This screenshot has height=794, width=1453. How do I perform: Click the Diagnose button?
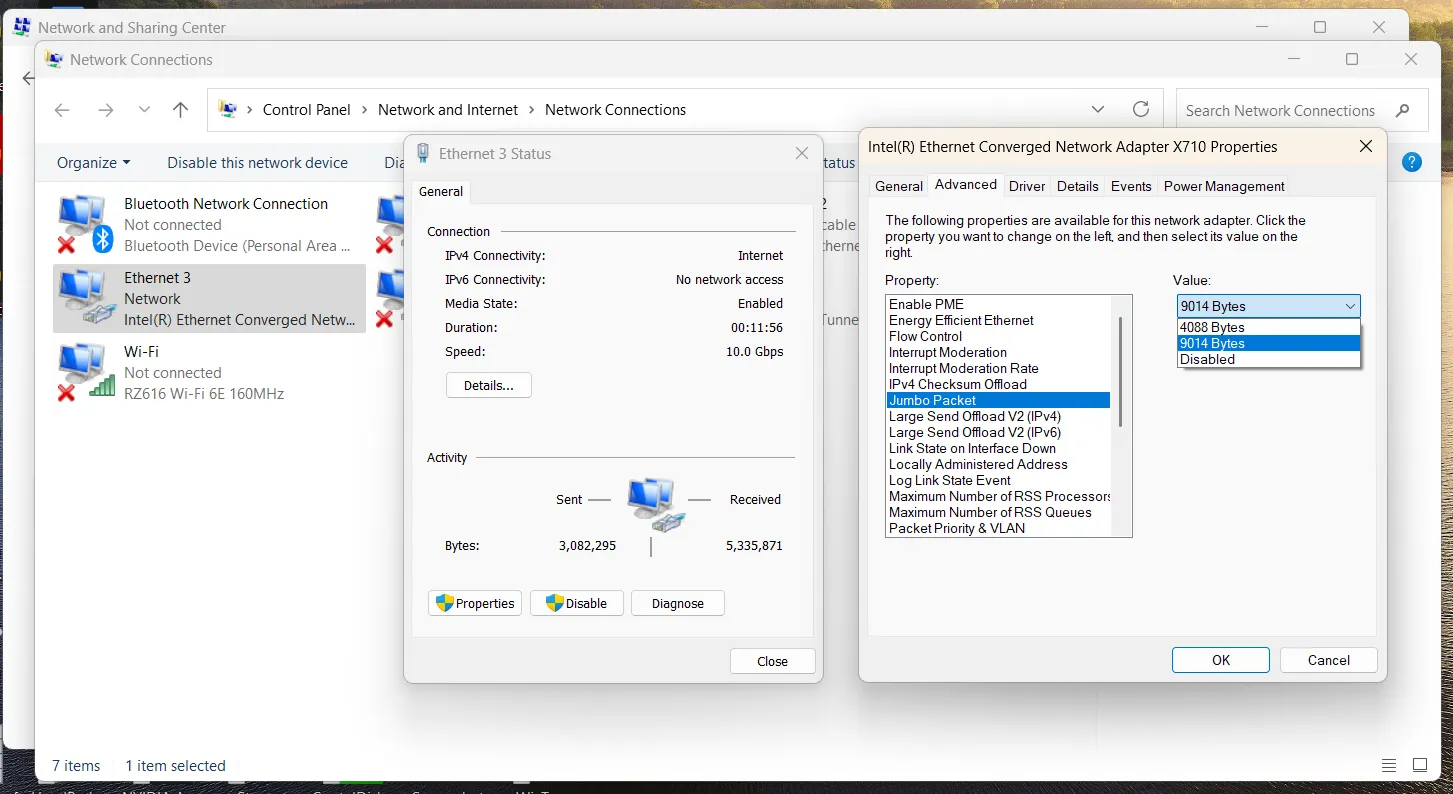[678, 603]
